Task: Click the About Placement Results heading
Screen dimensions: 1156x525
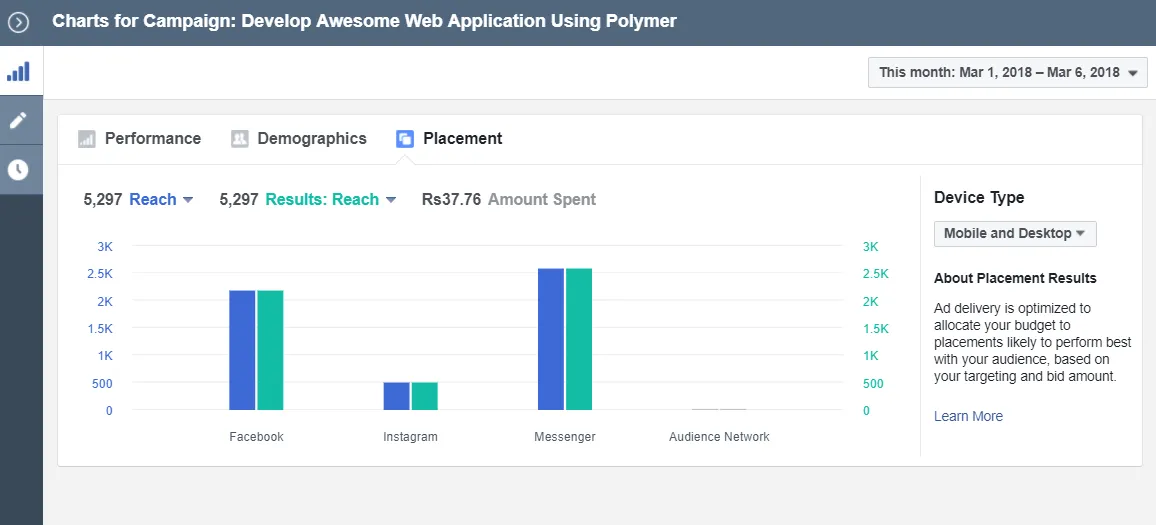Action: [1015, 278]
